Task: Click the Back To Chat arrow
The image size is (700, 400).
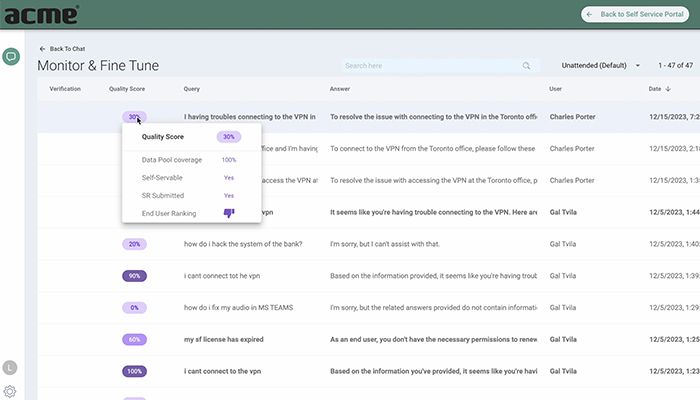Action: point(42,48)
